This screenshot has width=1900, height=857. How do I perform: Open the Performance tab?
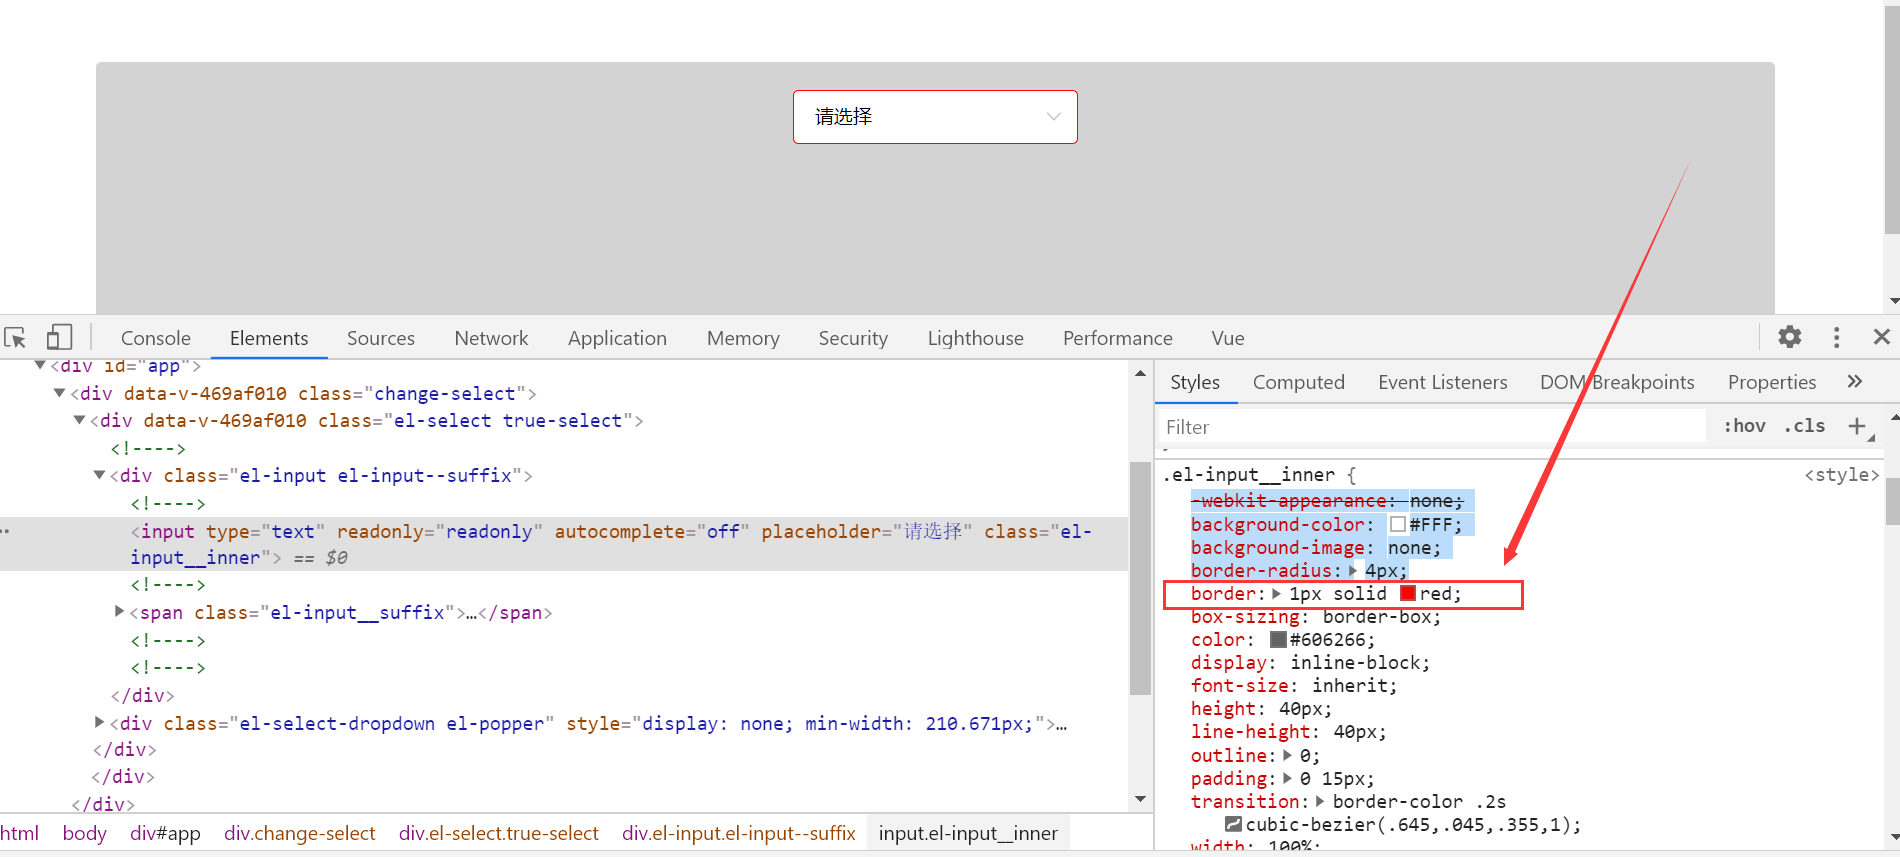point(1118,338)
